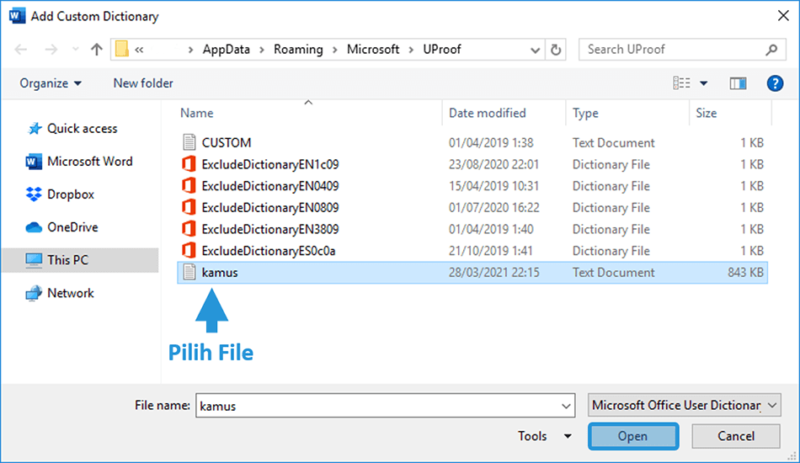
Task: Click the New folder button
Action: tap(143, 83)
